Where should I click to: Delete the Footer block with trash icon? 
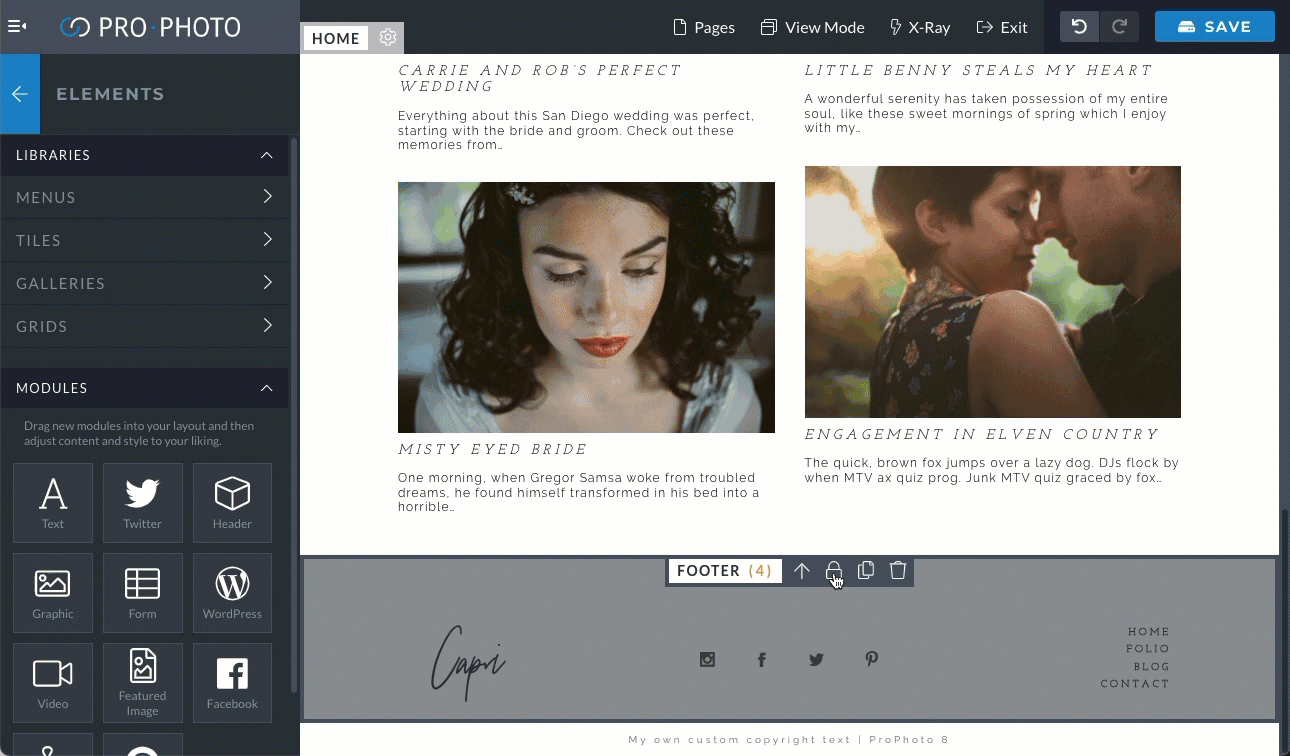pyautogui.click(x=898, y=570)
